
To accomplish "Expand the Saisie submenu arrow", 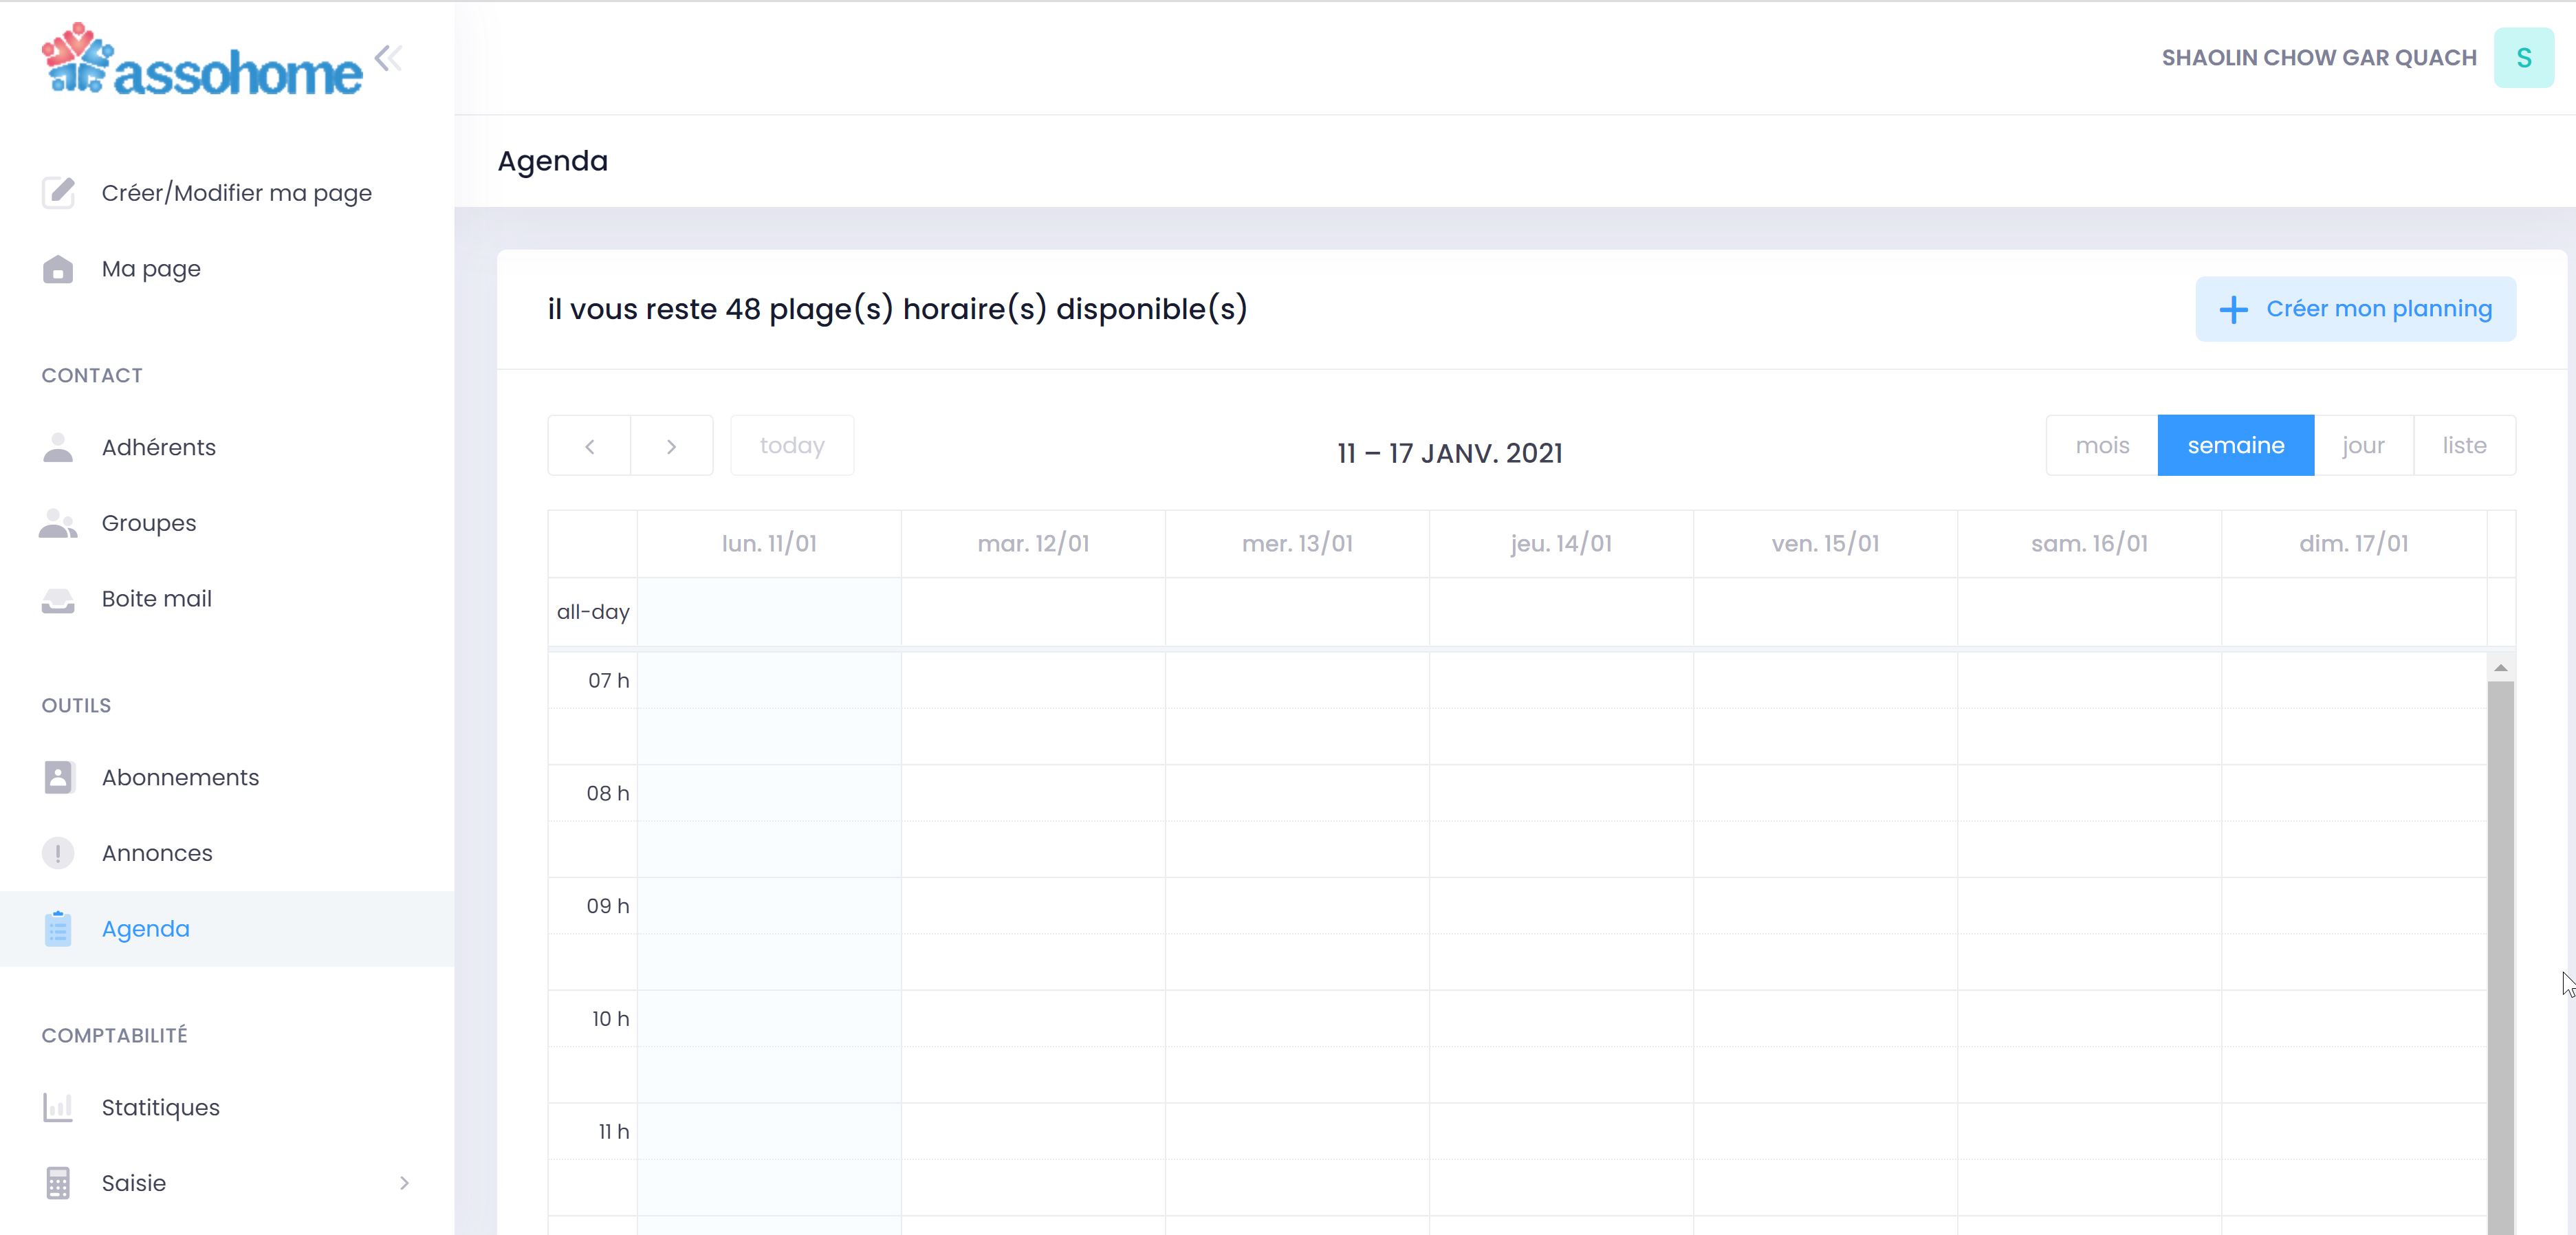I will [x=404, y=1183].
